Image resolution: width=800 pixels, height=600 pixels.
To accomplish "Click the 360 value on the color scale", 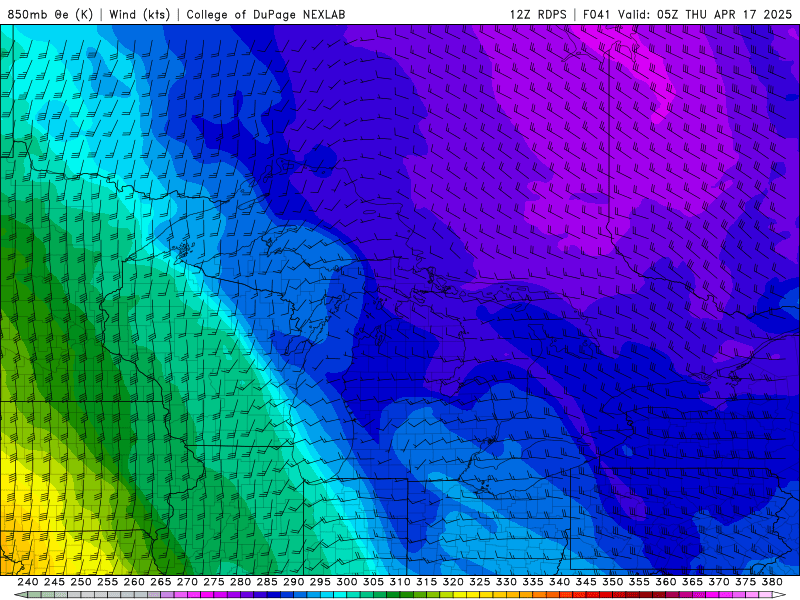I will pyautogui.click(x=665, y=582).
